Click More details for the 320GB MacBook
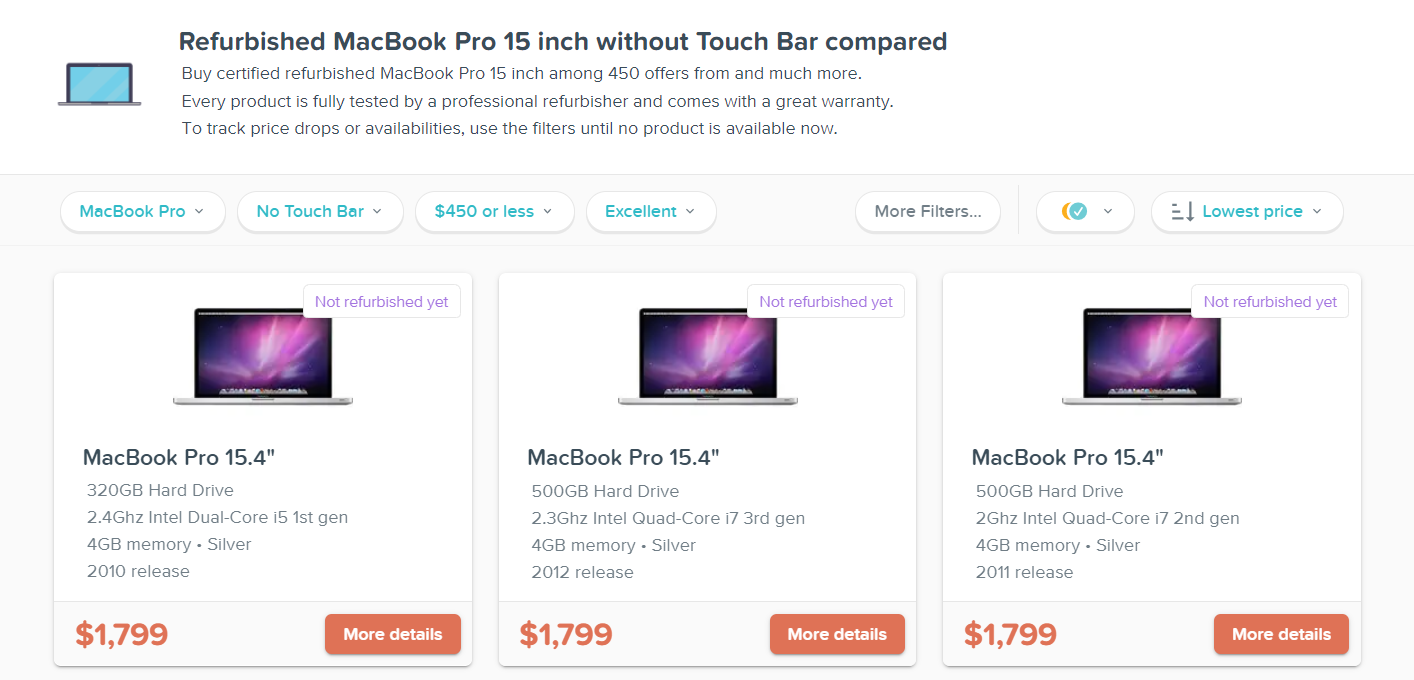The height and width of the screenshot is (680, 1414). click(392, 634)
